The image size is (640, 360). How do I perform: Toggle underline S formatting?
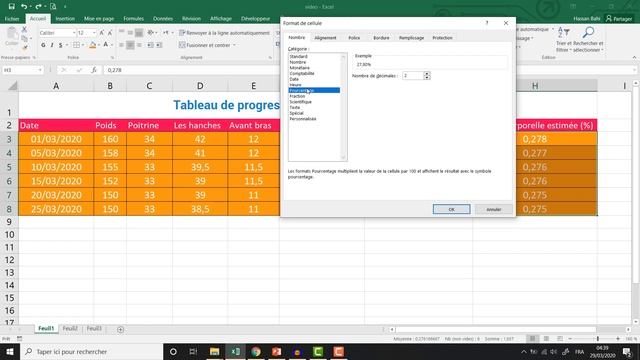click(60, 45)
